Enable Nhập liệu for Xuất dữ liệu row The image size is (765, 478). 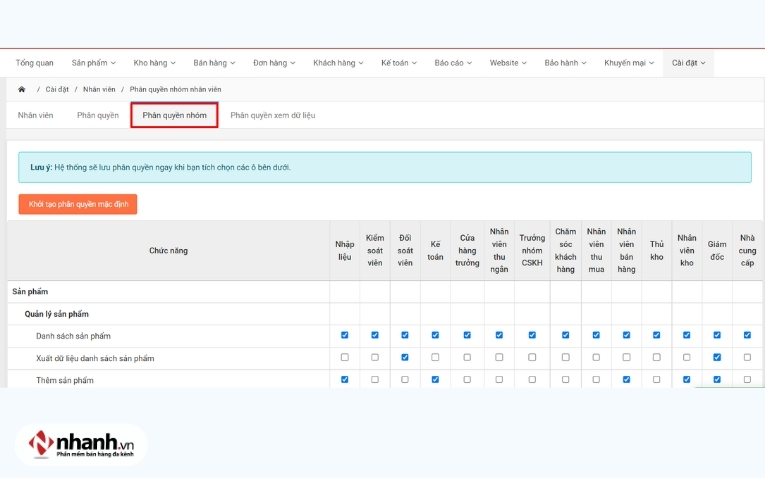point(345,357)
